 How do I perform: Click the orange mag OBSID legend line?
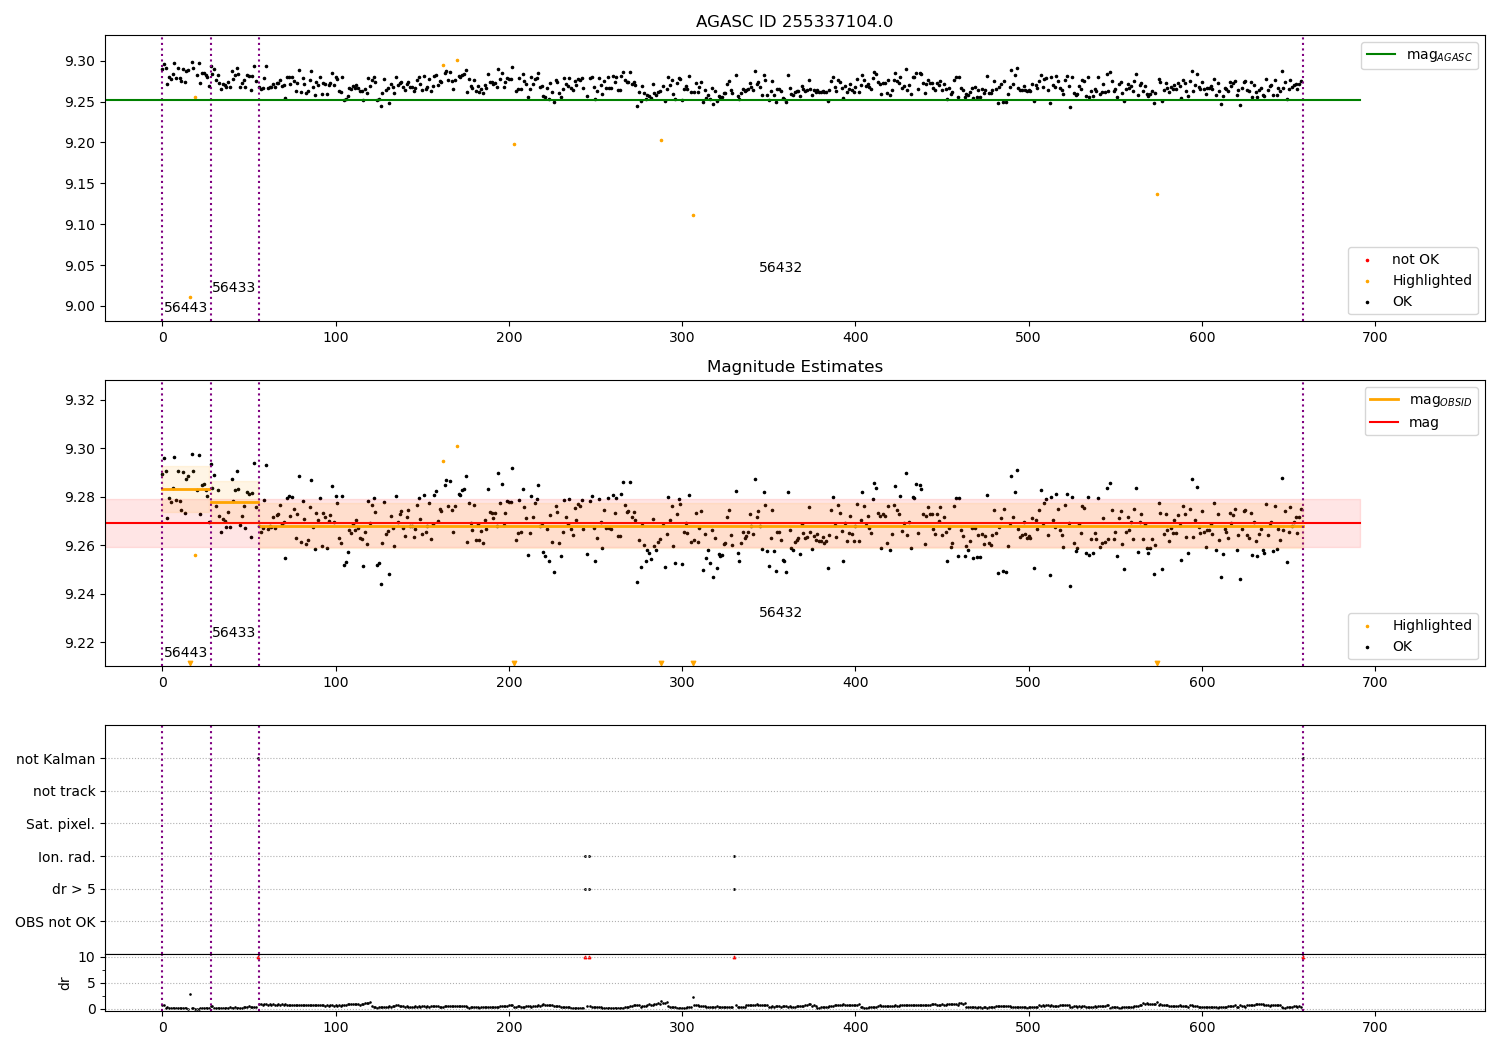point(1385,400)
